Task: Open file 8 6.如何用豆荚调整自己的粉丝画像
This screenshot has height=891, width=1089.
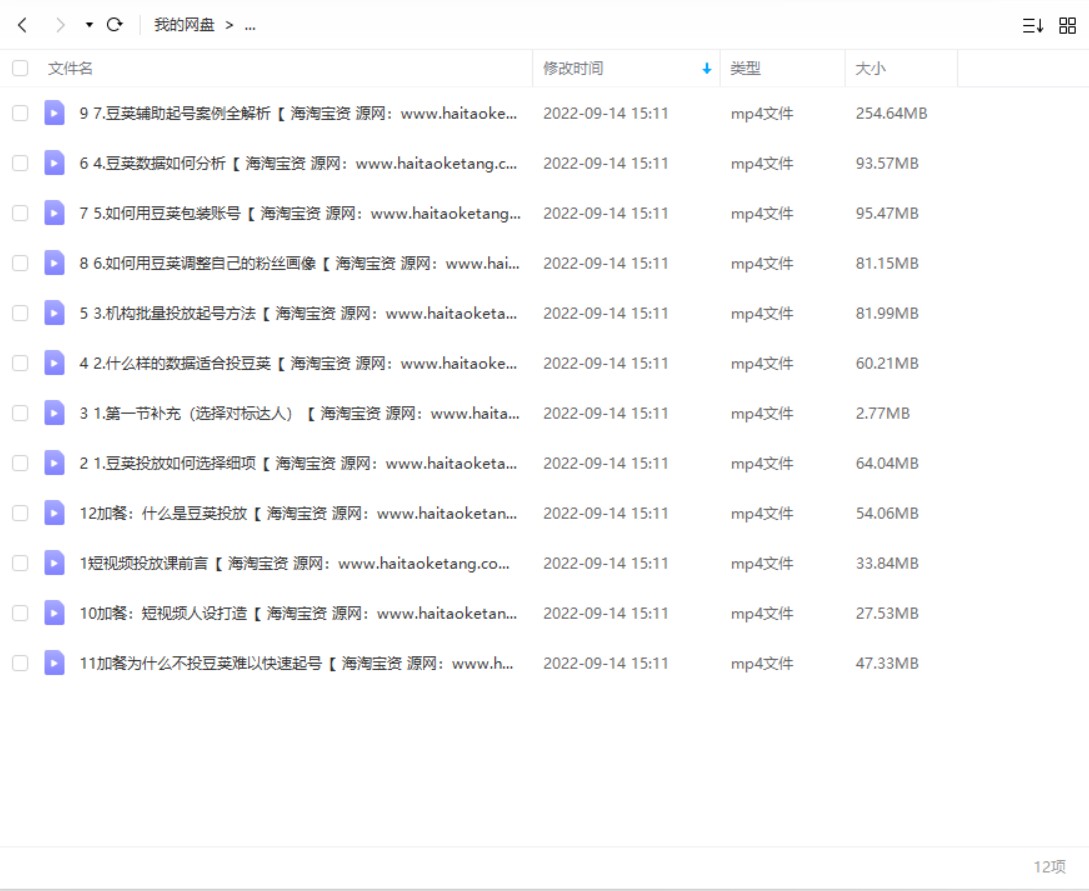Action: tap(299, 263)
